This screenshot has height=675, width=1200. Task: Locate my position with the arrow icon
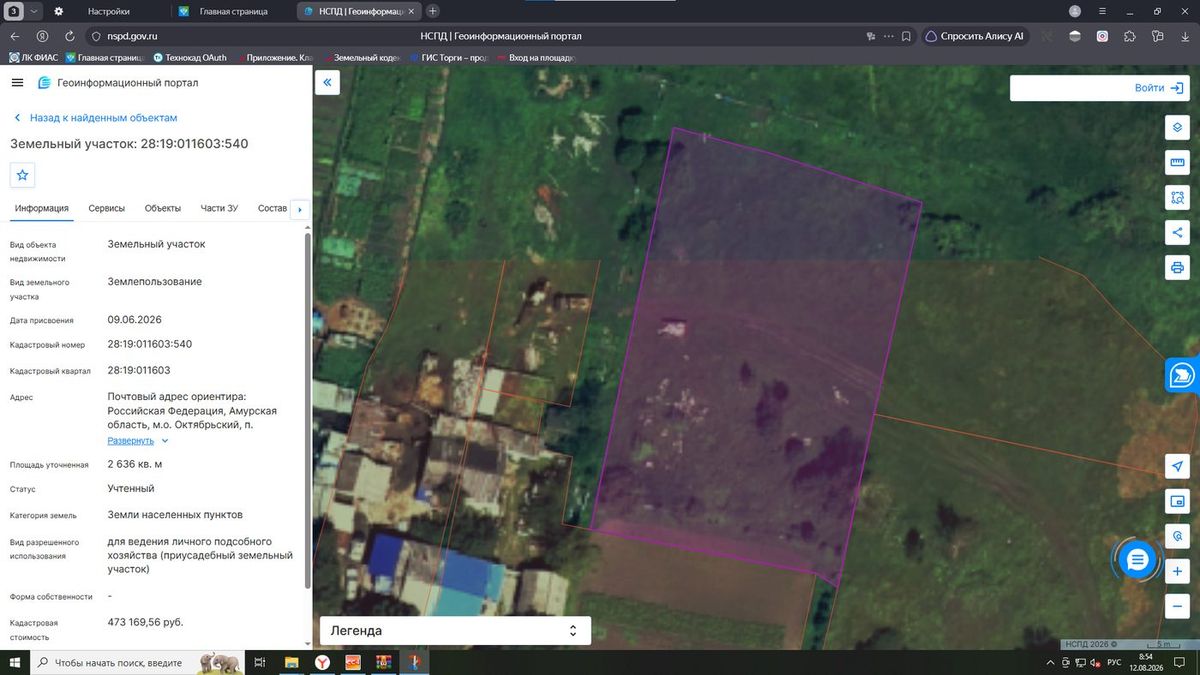pos(1177,467)
